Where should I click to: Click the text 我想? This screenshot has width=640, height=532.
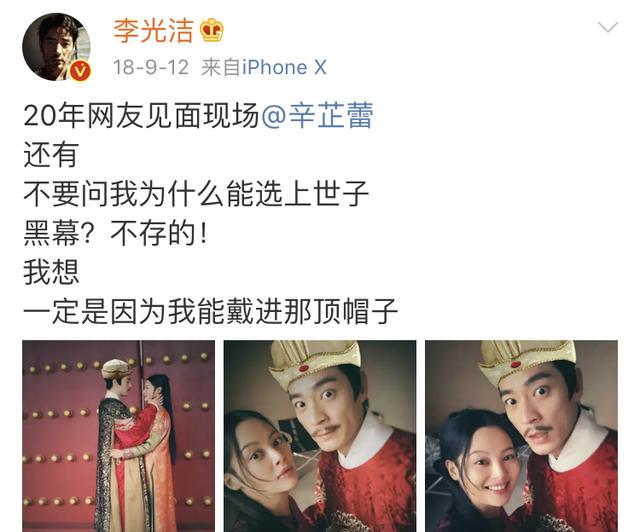point(51,272)
